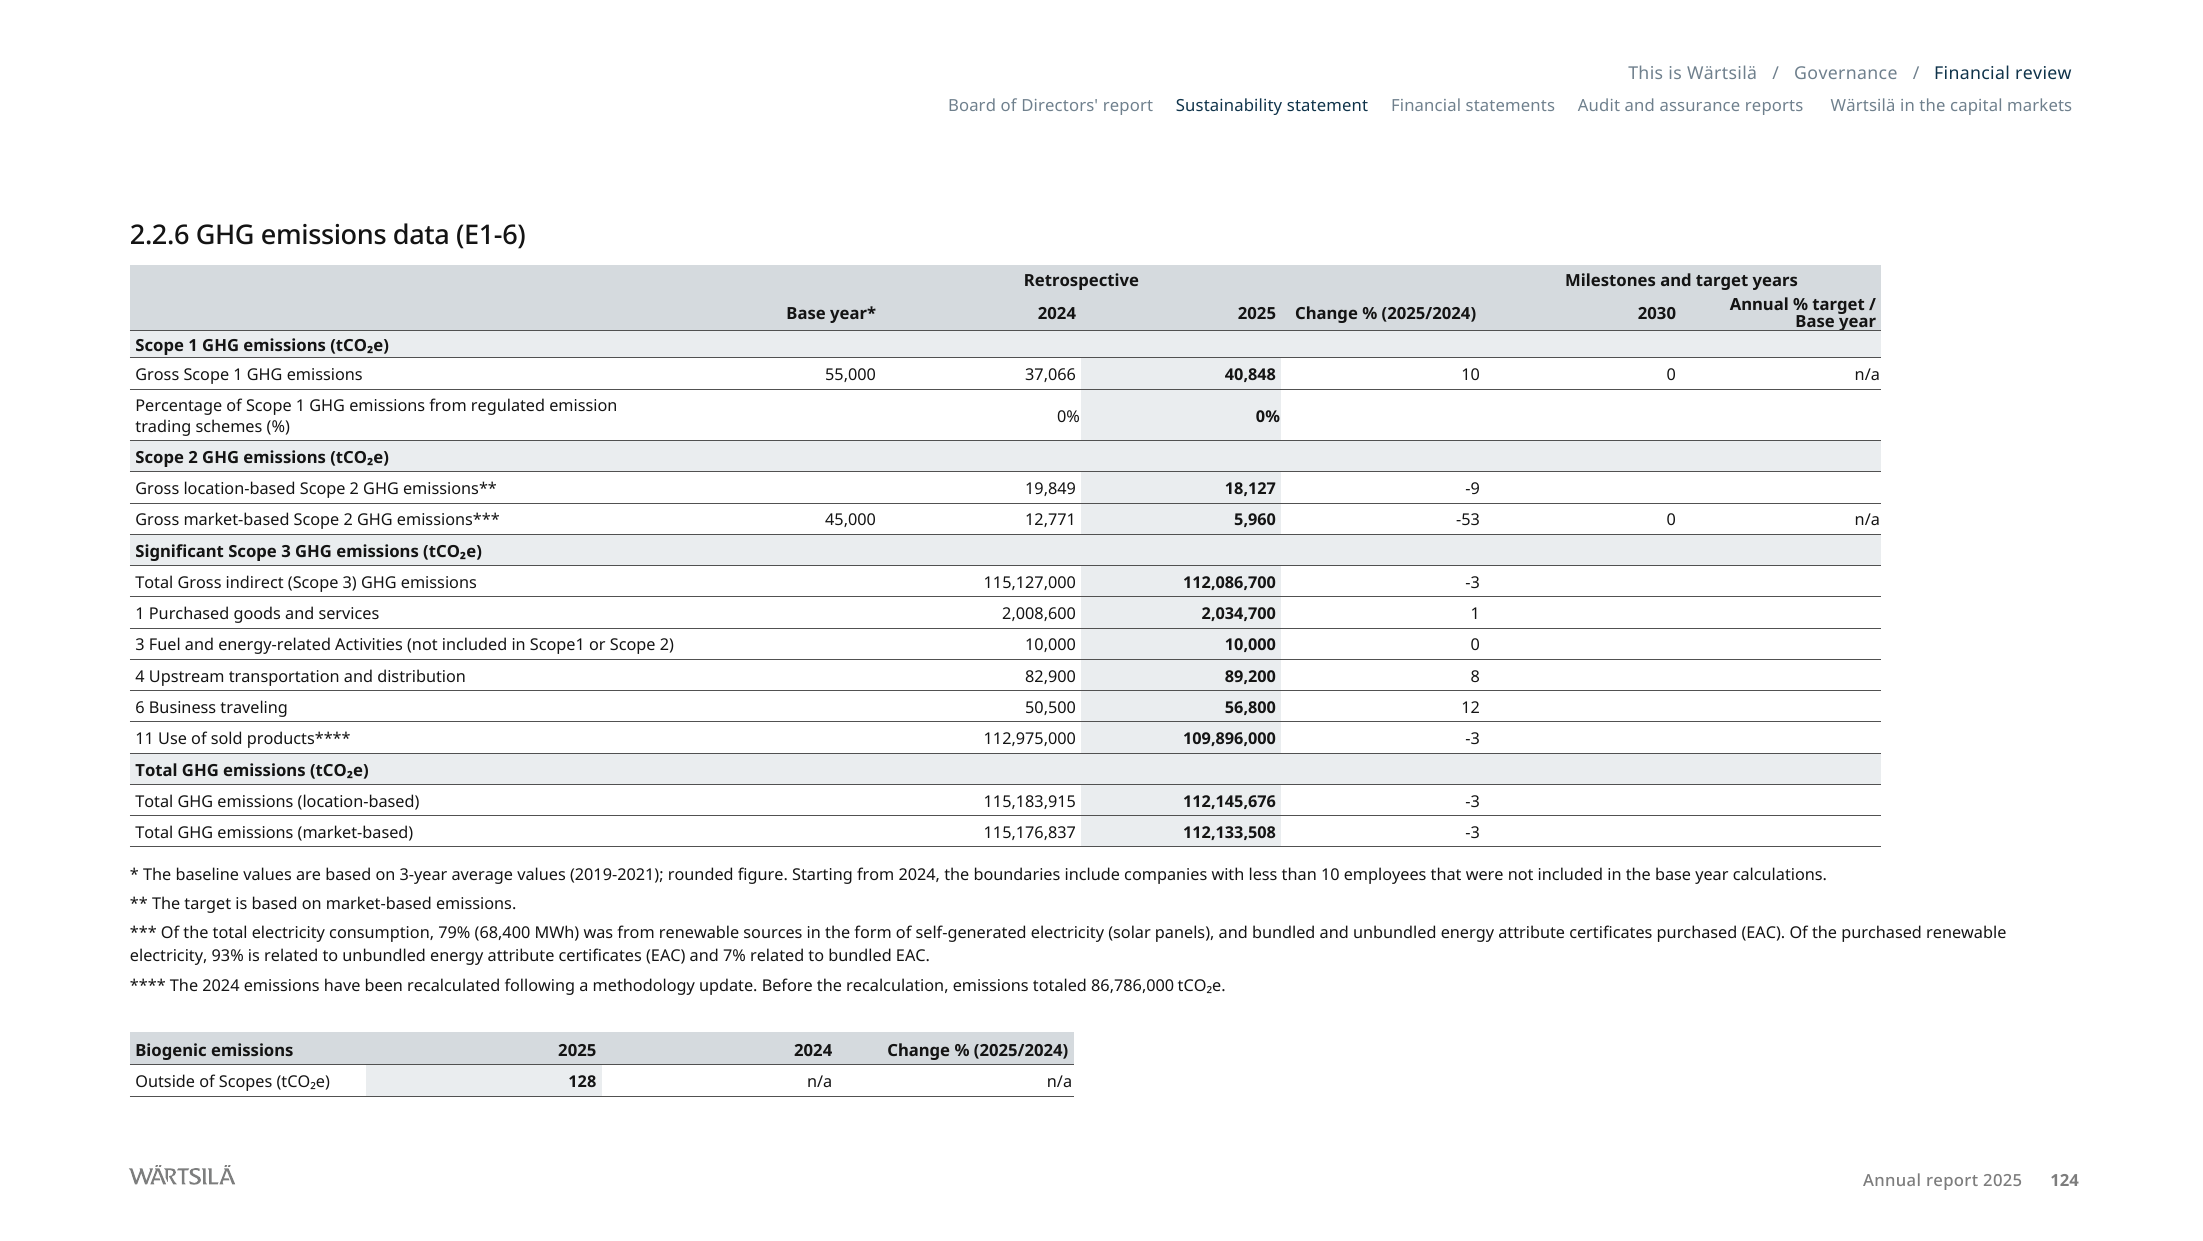This screenshot has width=2203, height=1241.
Task: Click Purchased goods and services row label
Action: point(257,613)
